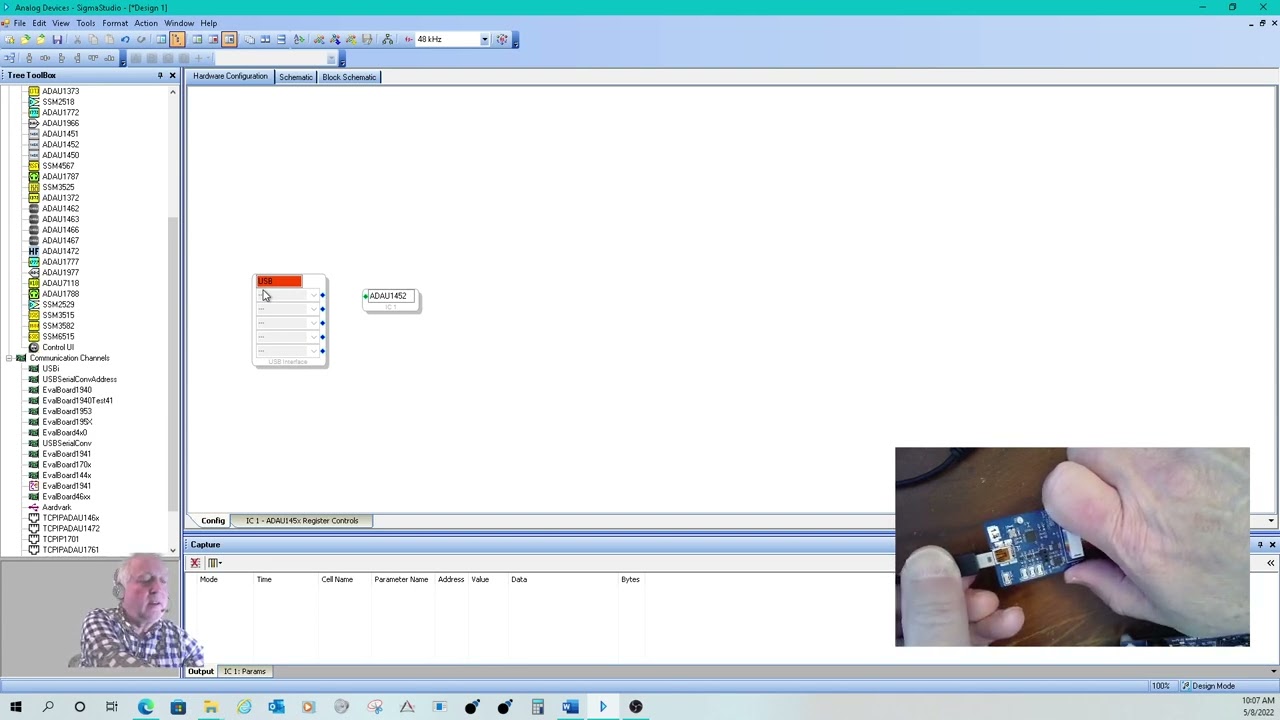The width and height of the screenshot is (1280, 720).
Task: Click the red X icon in Capture panel
Action: [x=195, y=563]
